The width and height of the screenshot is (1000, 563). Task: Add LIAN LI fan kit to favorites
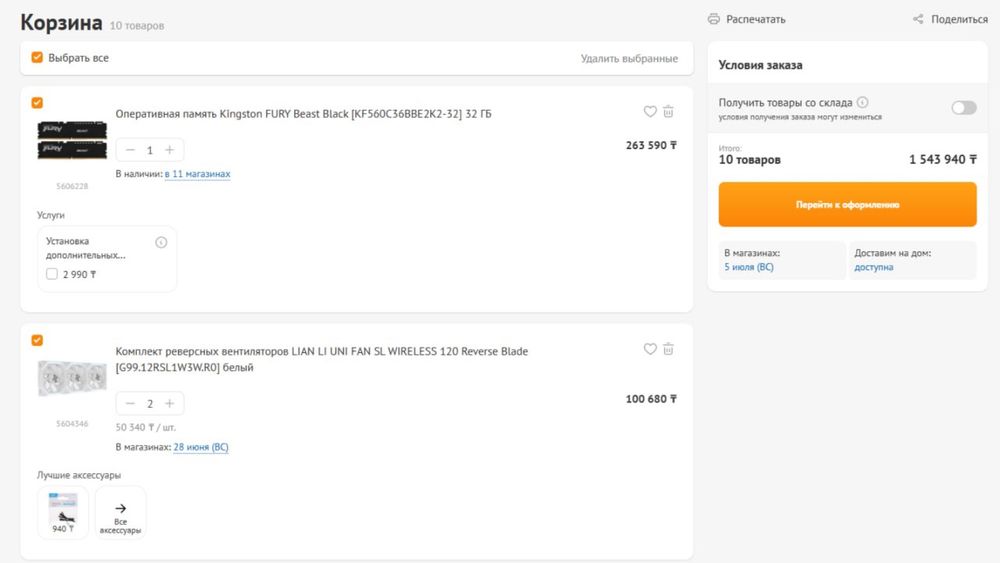click(650, 349)
